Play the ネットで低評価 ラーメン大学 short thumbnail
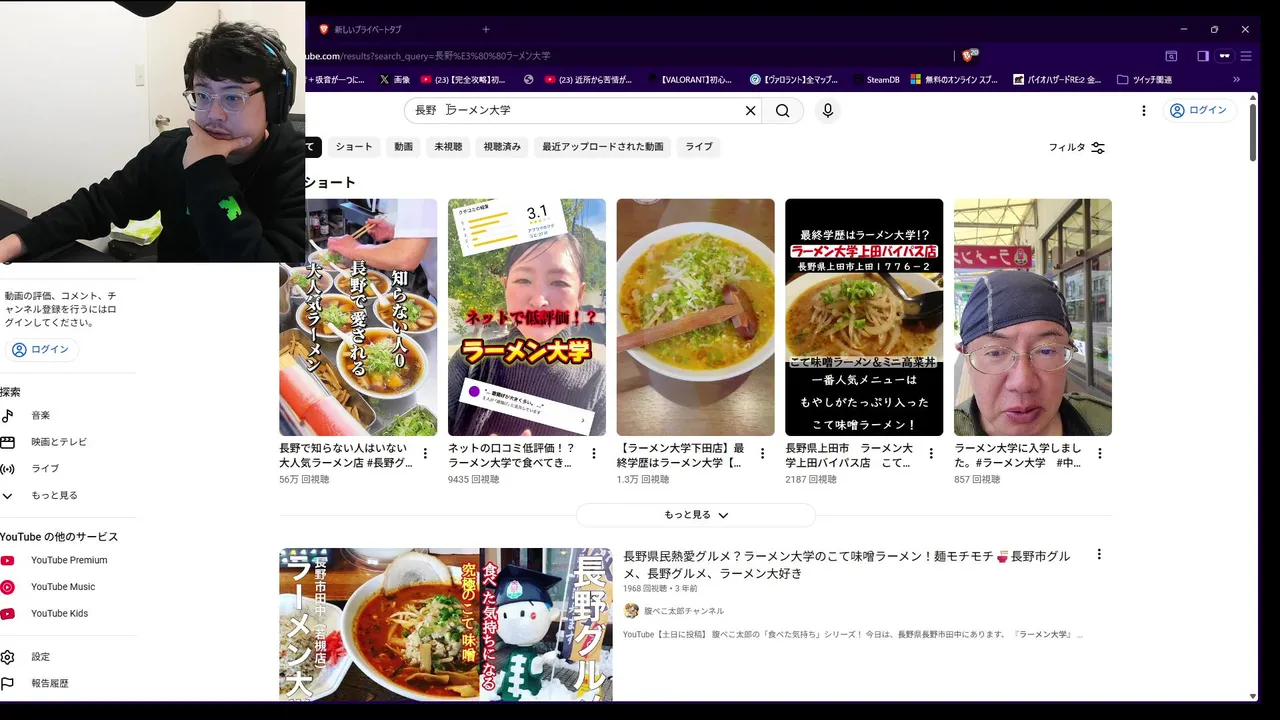 click(x=527, y=317)
